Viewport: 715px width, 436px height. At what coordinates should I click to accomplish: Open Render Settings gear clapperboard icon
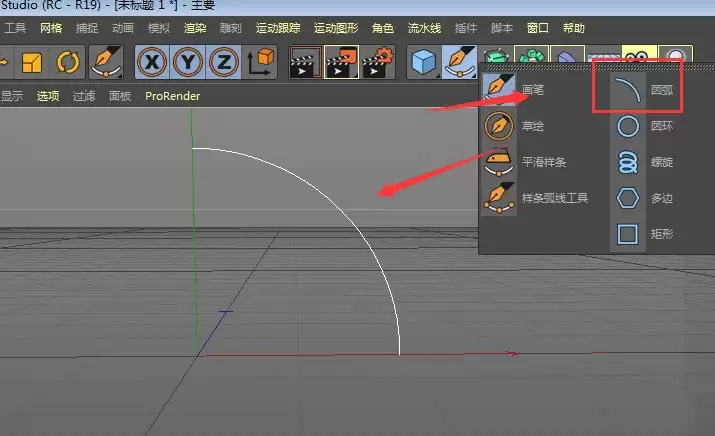coord(377,62)
